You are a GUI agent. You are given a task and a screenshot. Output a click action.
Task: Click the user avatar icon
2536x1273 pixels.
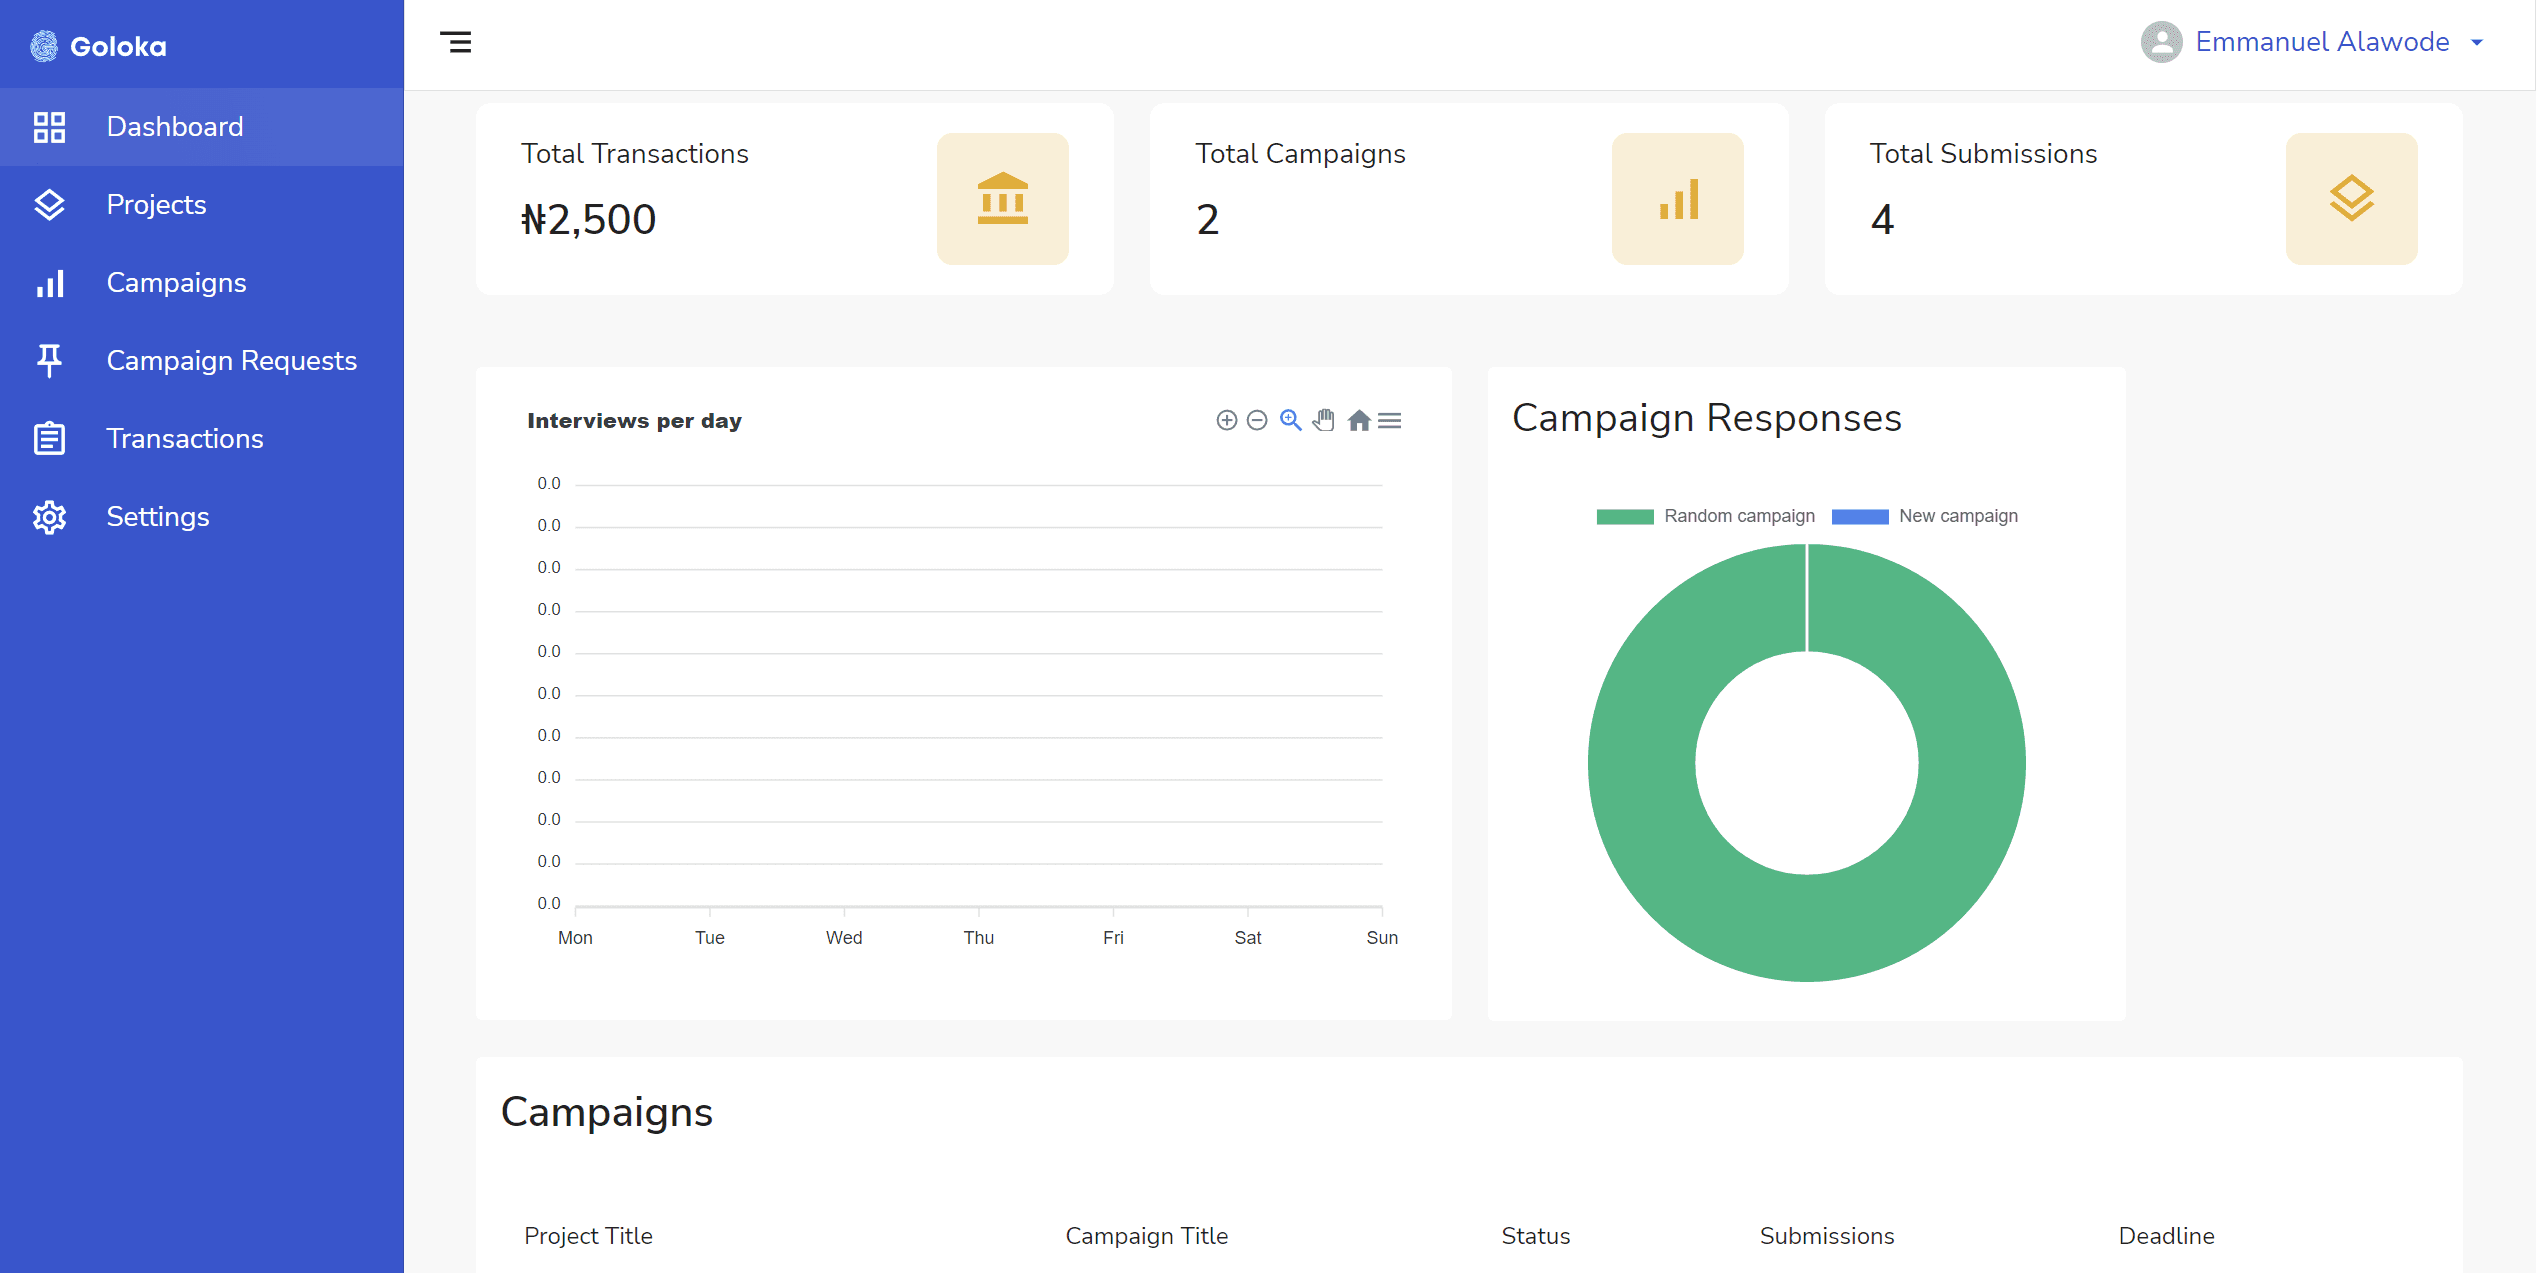tap(2161, 42)
